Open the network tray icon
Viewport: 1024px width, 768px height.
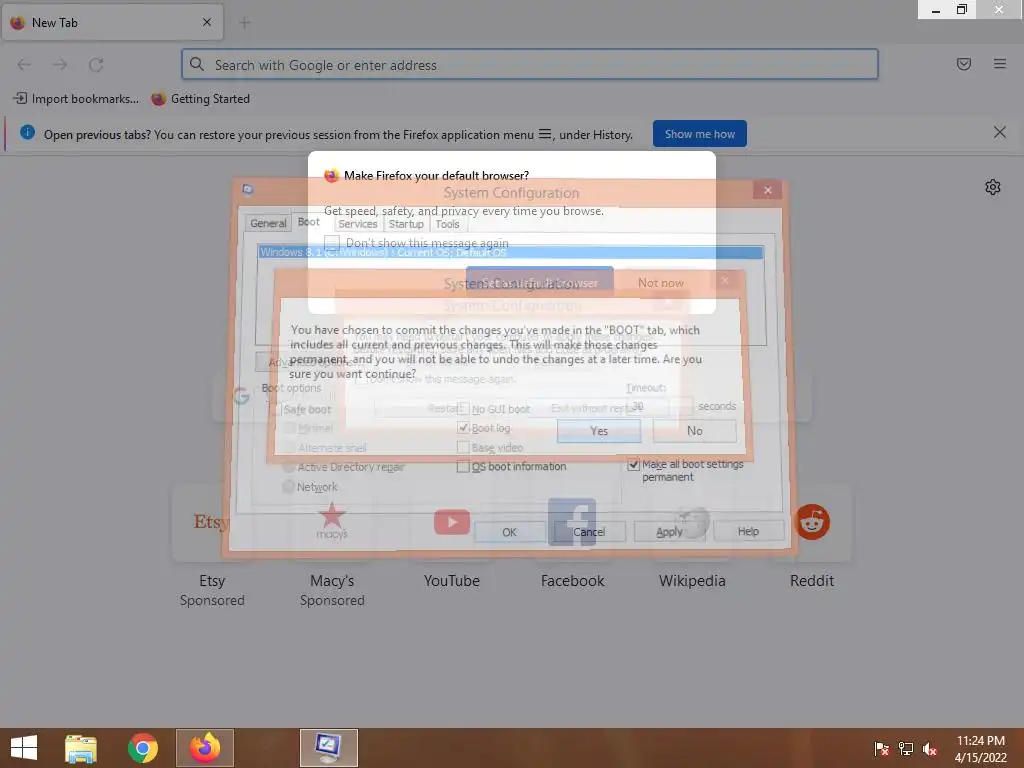tap(906, 749)
